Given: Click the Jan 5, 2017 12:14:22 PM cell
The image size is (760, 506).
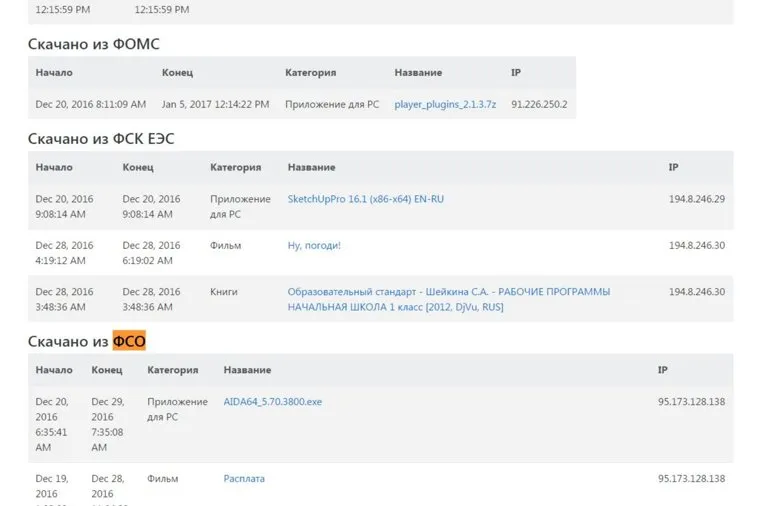Looking at the screenshot, I should (215, 104).
